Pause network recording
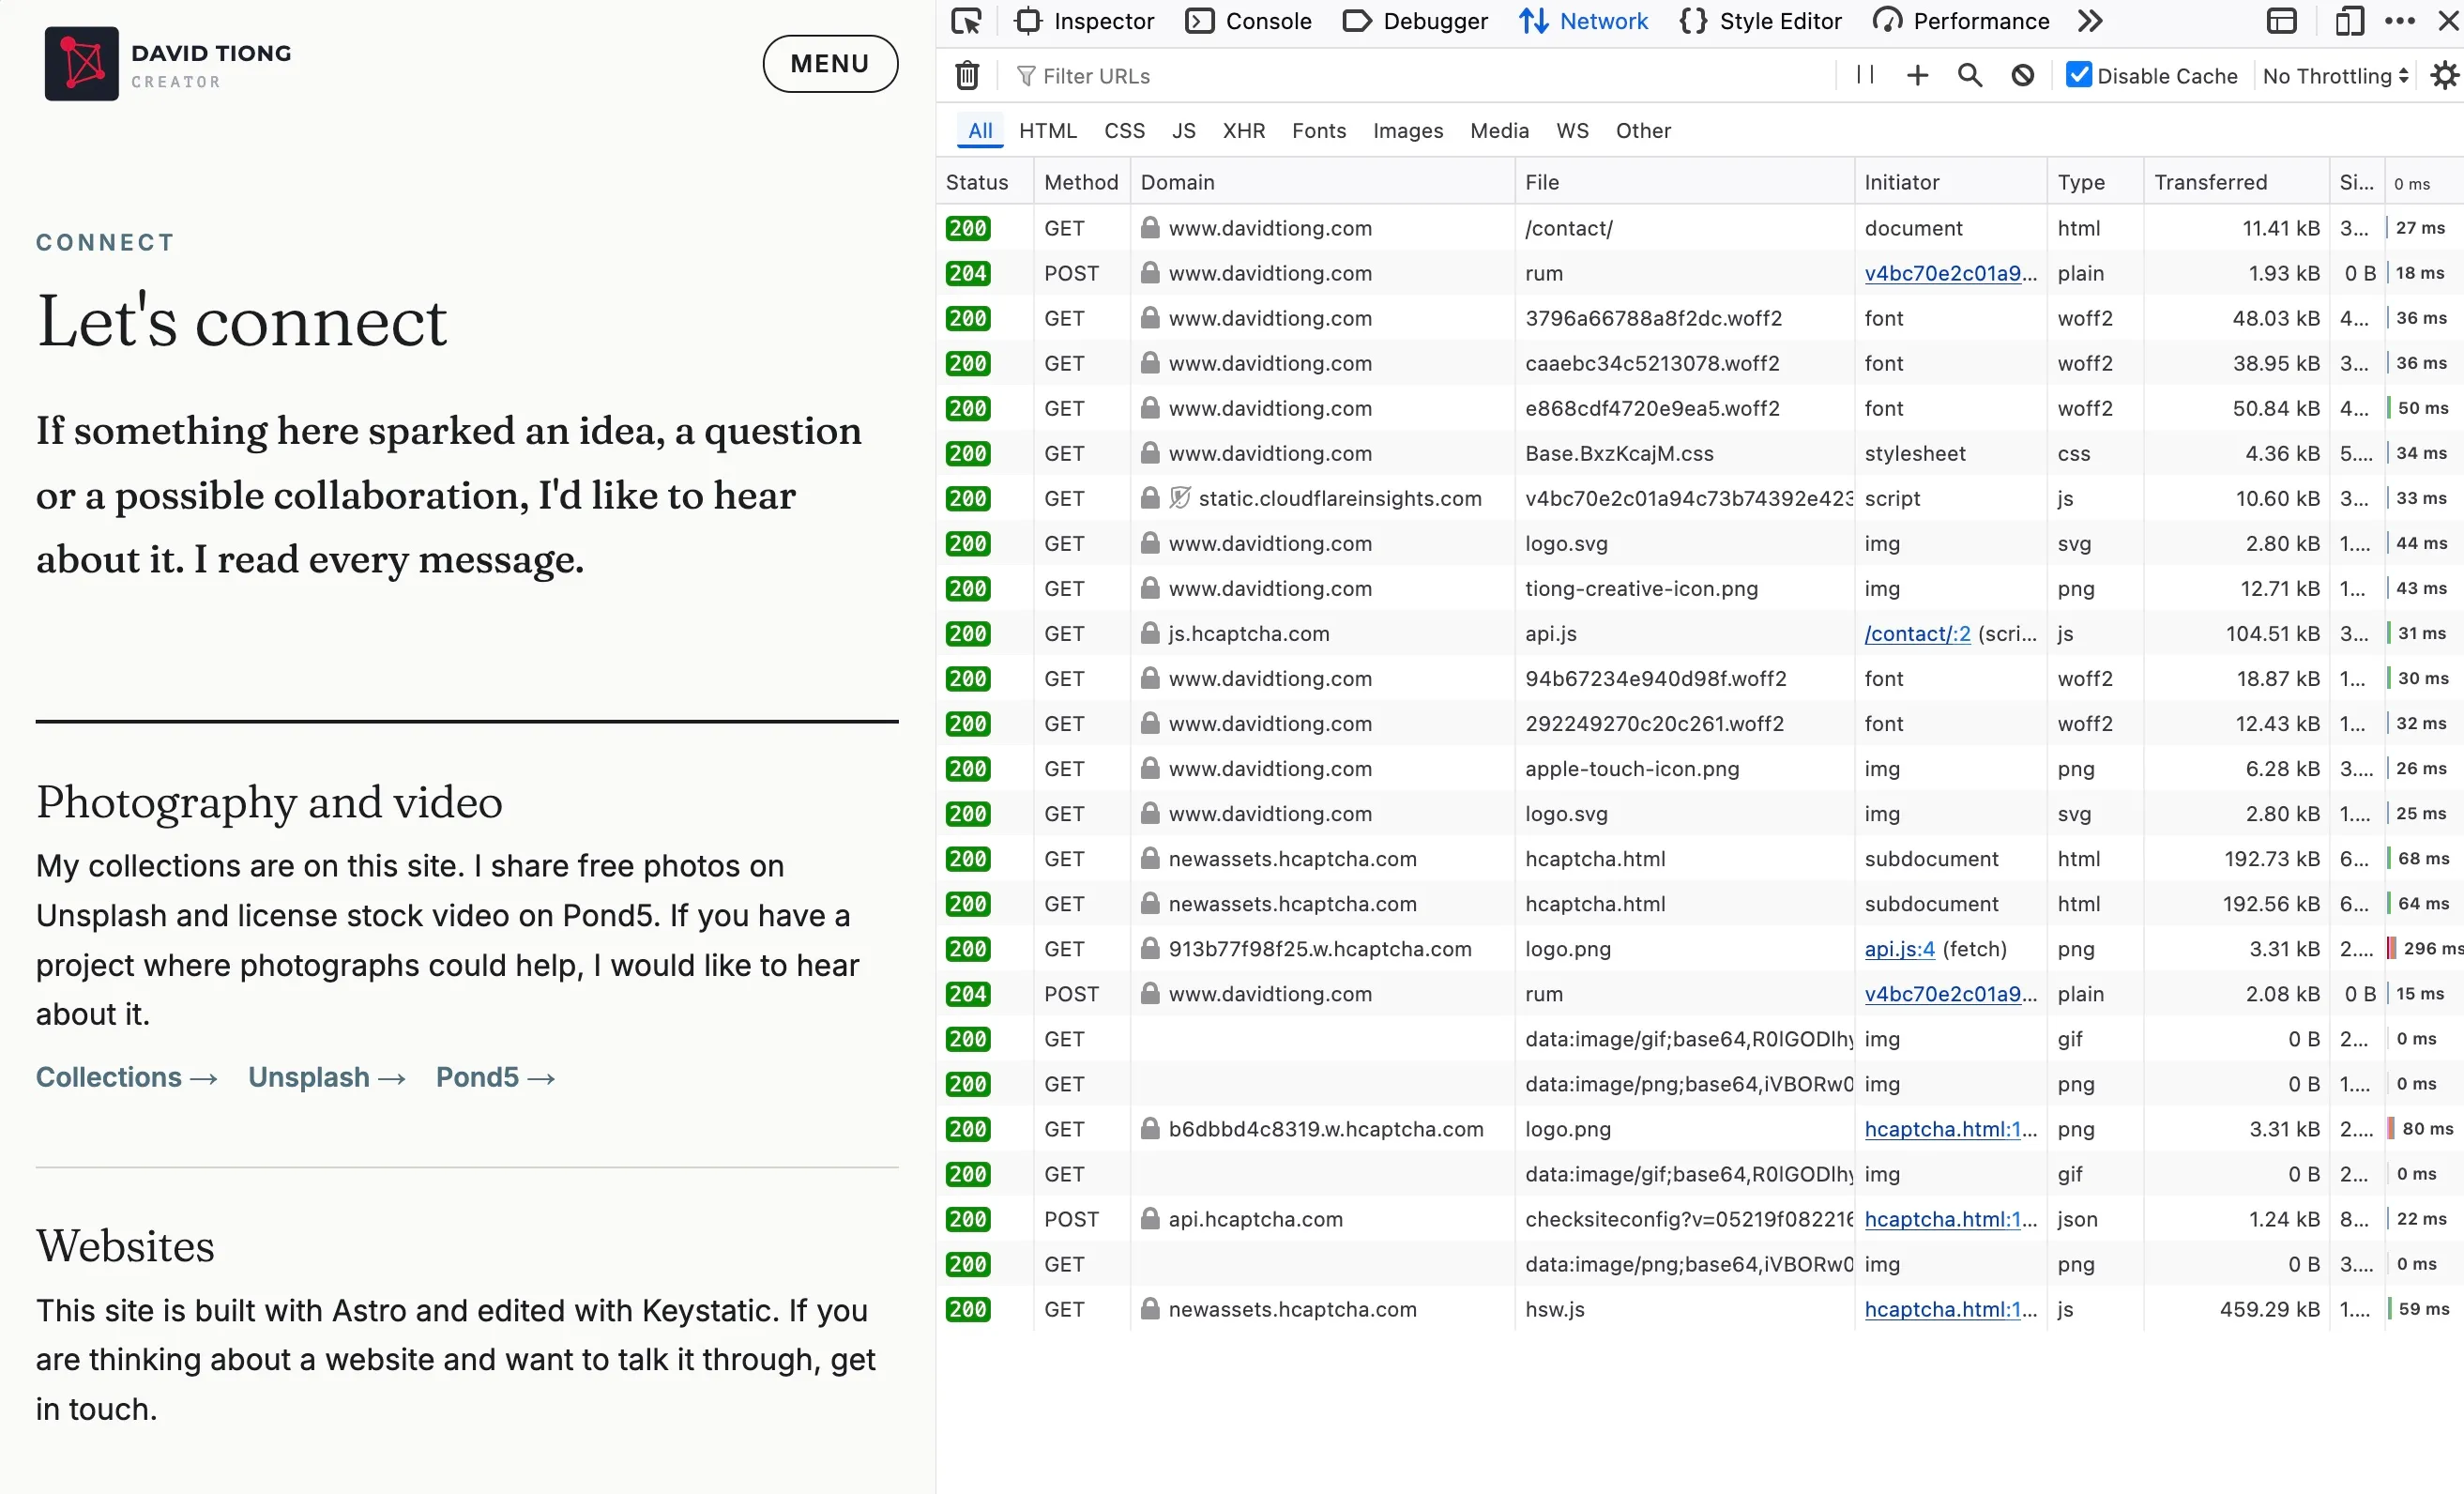 pyautogui.click(x=1865, y=75)
